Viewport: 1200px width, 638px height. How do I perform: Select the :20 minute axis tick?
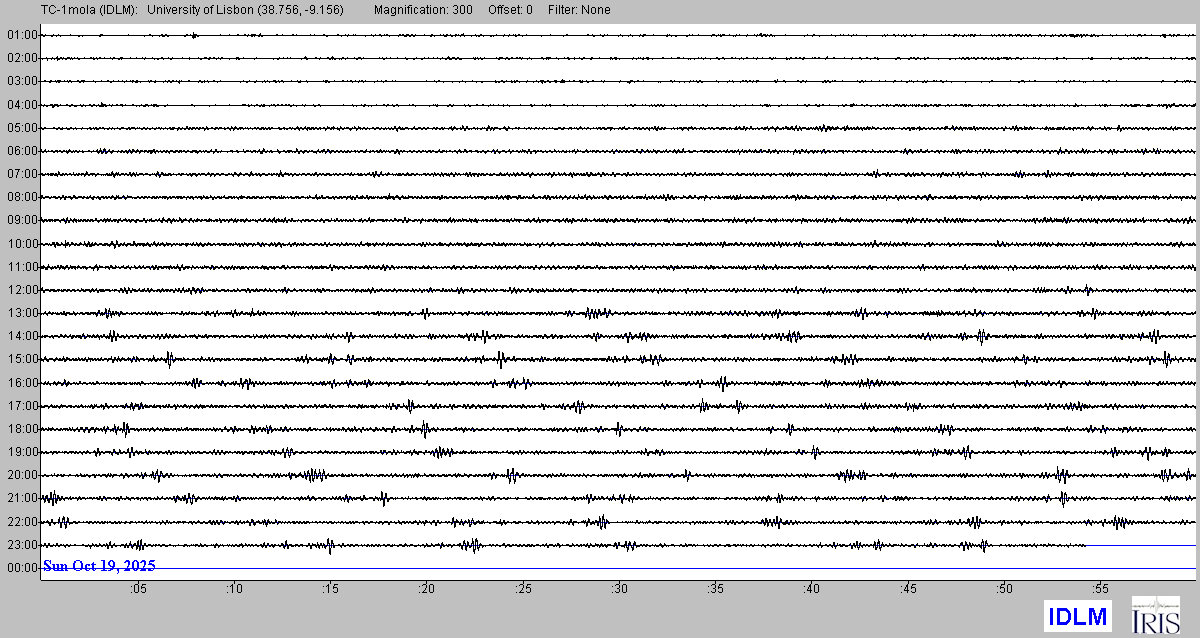tap(426, 590)
